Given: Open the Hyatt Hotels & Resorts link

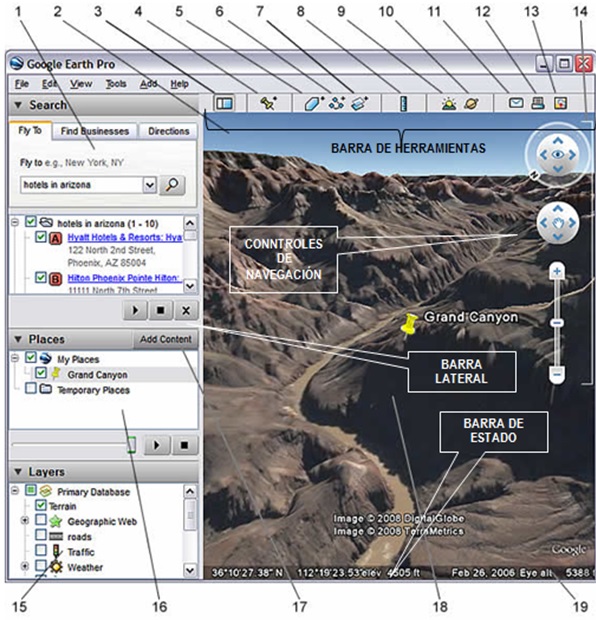Looking at the screenshot, I should pyautogui.click(x=125, y=238).
